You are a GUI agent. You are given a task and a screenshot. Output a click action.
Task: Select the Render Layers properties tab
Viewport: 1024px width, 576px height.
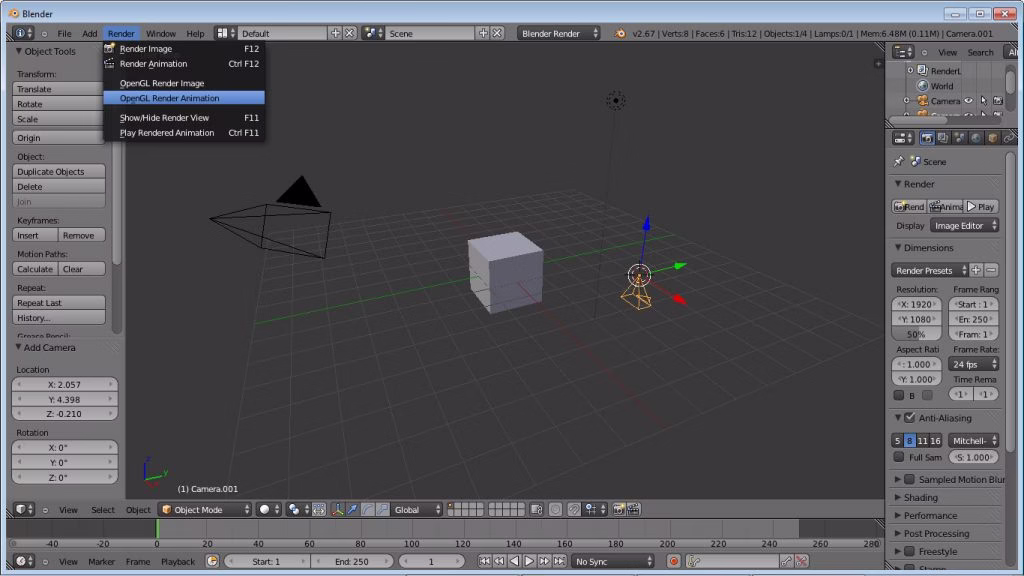point(943,138)
